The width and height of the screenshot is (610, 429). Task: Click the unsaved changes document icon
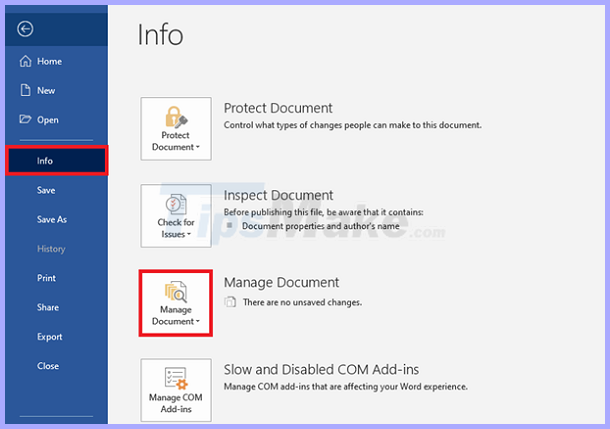230,302
